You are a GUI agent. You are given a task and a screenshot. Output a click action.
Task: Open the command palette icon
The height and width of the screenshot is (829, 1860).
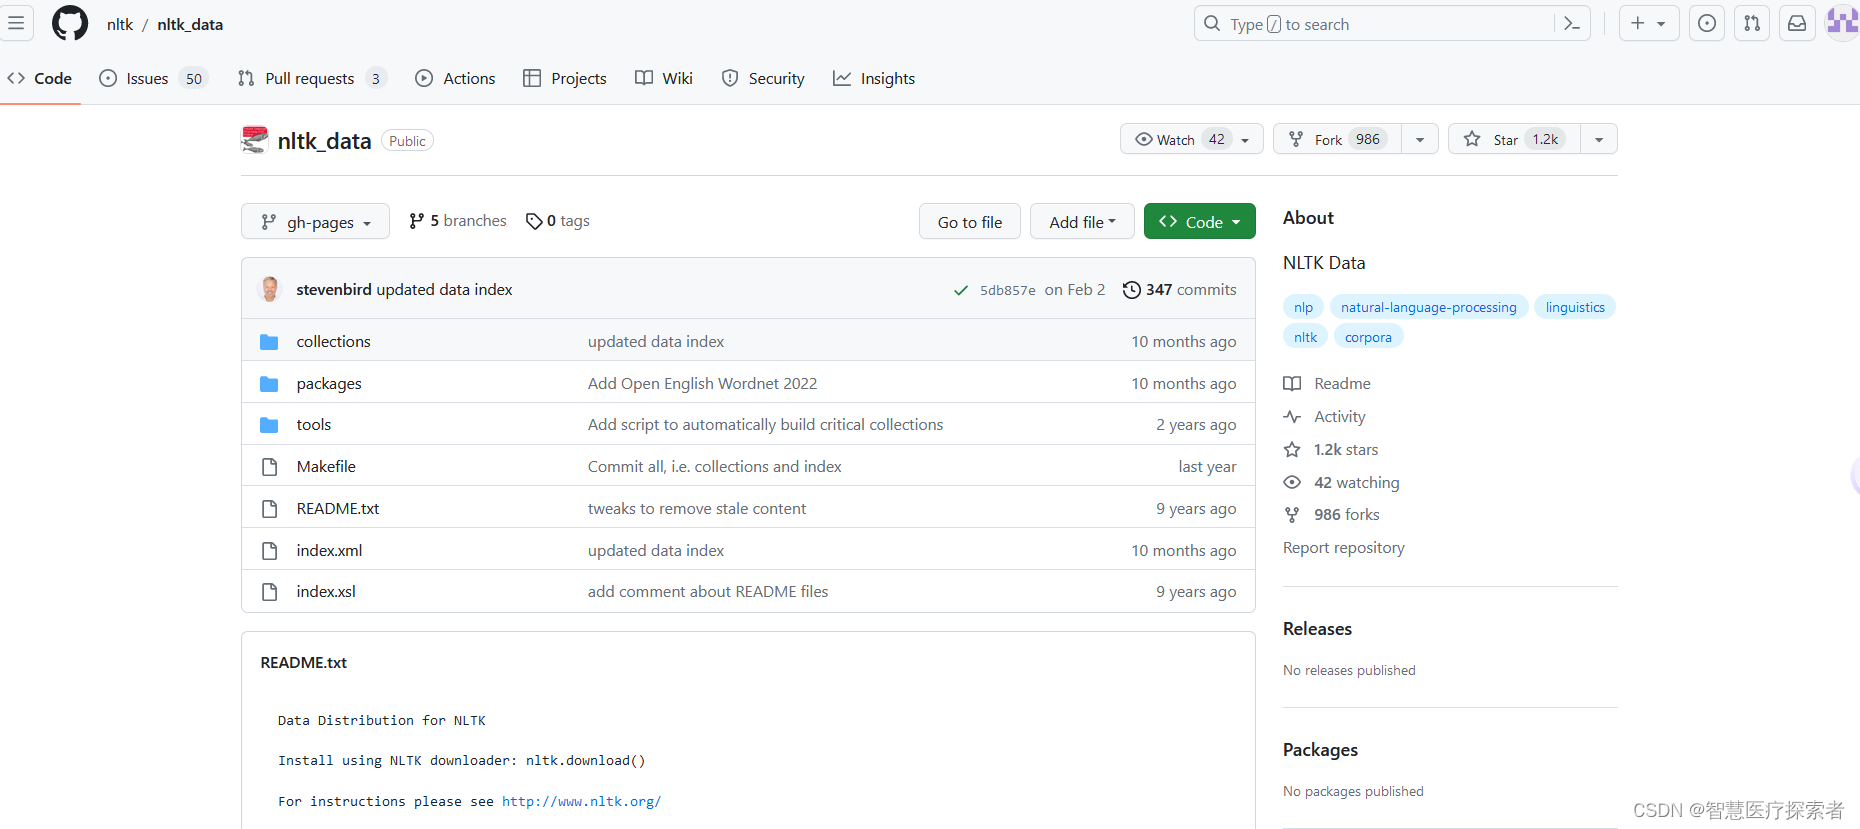point(1572,24)
